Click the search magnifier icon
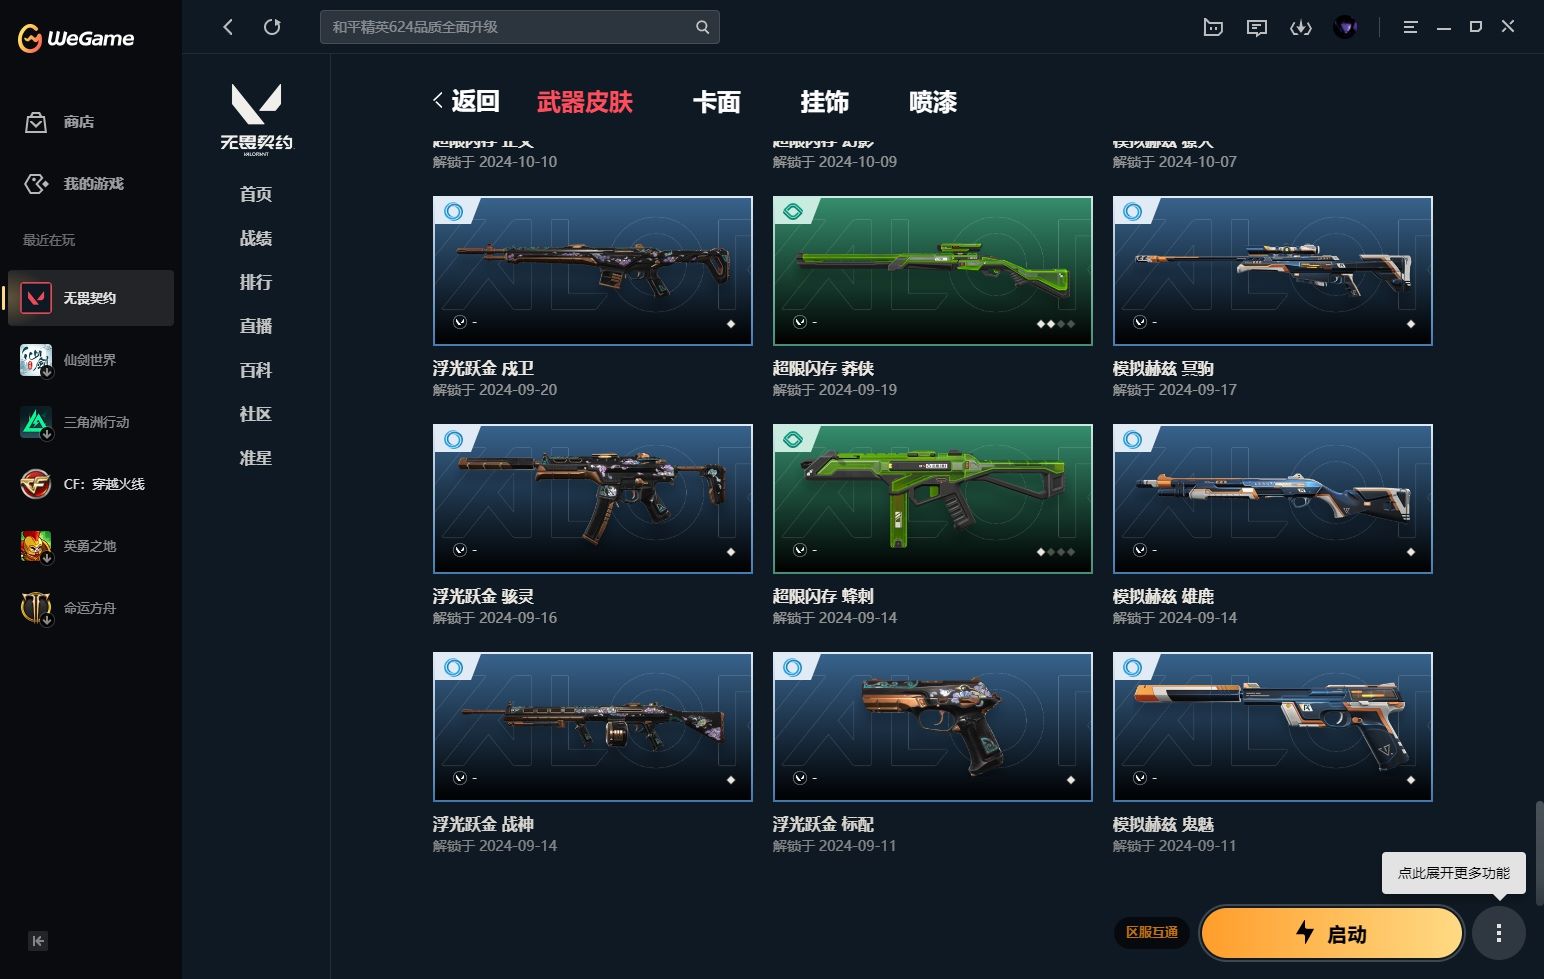 point(703,27)
